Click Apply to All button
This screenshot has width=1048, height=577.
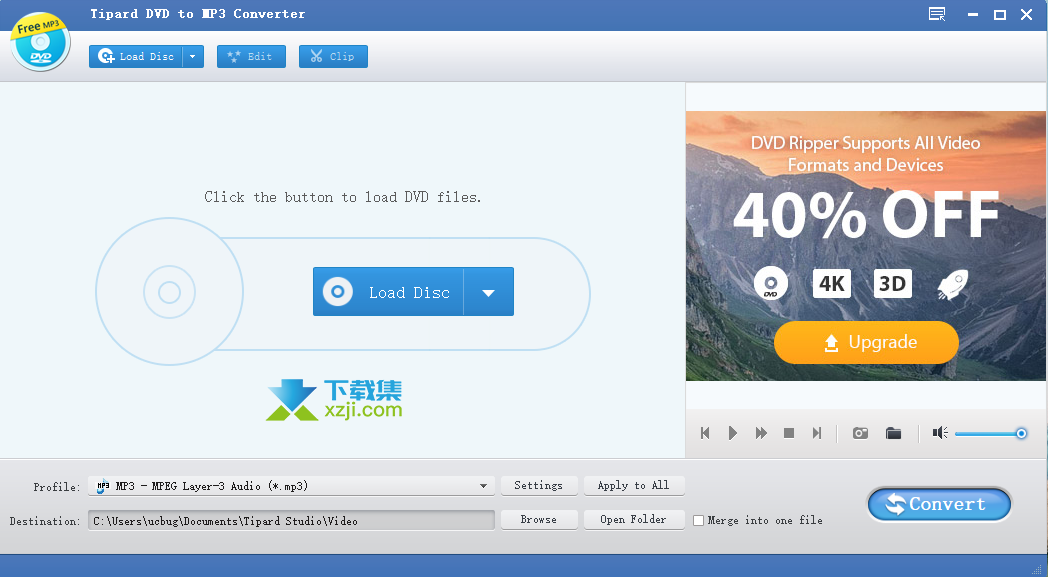click(x=634, y=485)
